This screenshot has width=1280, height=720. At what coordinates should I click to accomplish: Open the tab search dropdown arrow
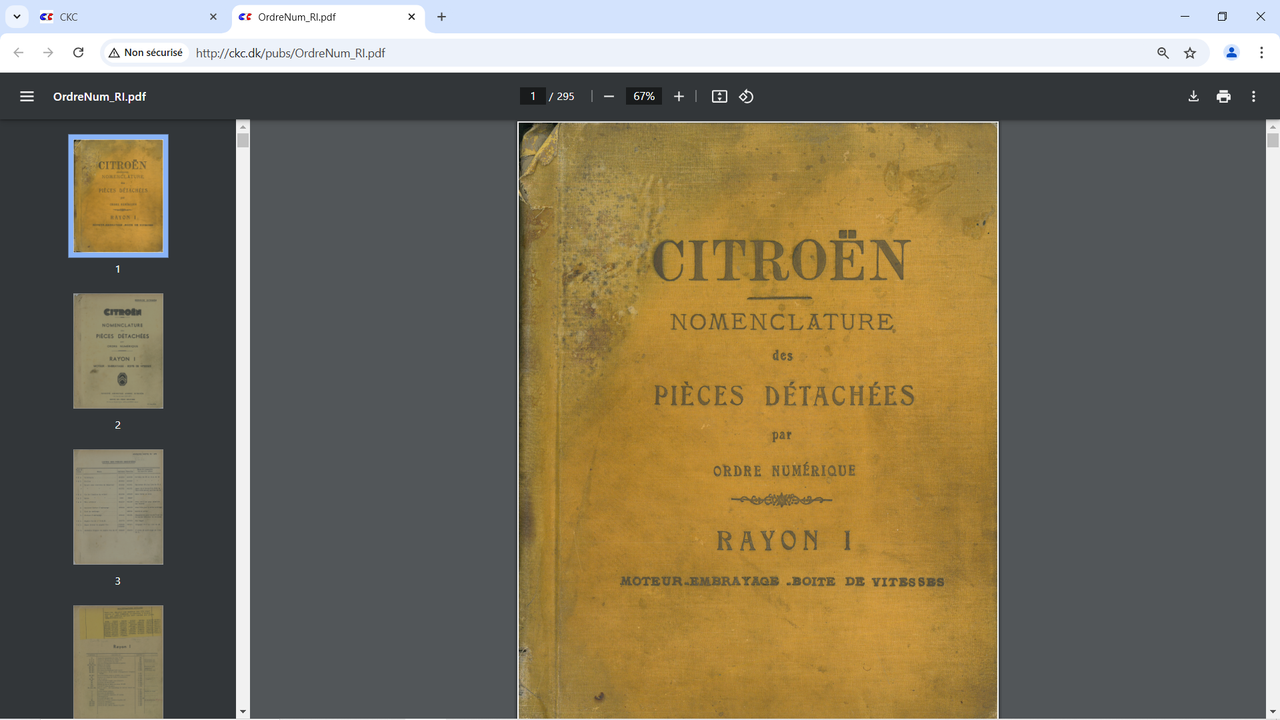pyautogui.click(x=17, y=17)
